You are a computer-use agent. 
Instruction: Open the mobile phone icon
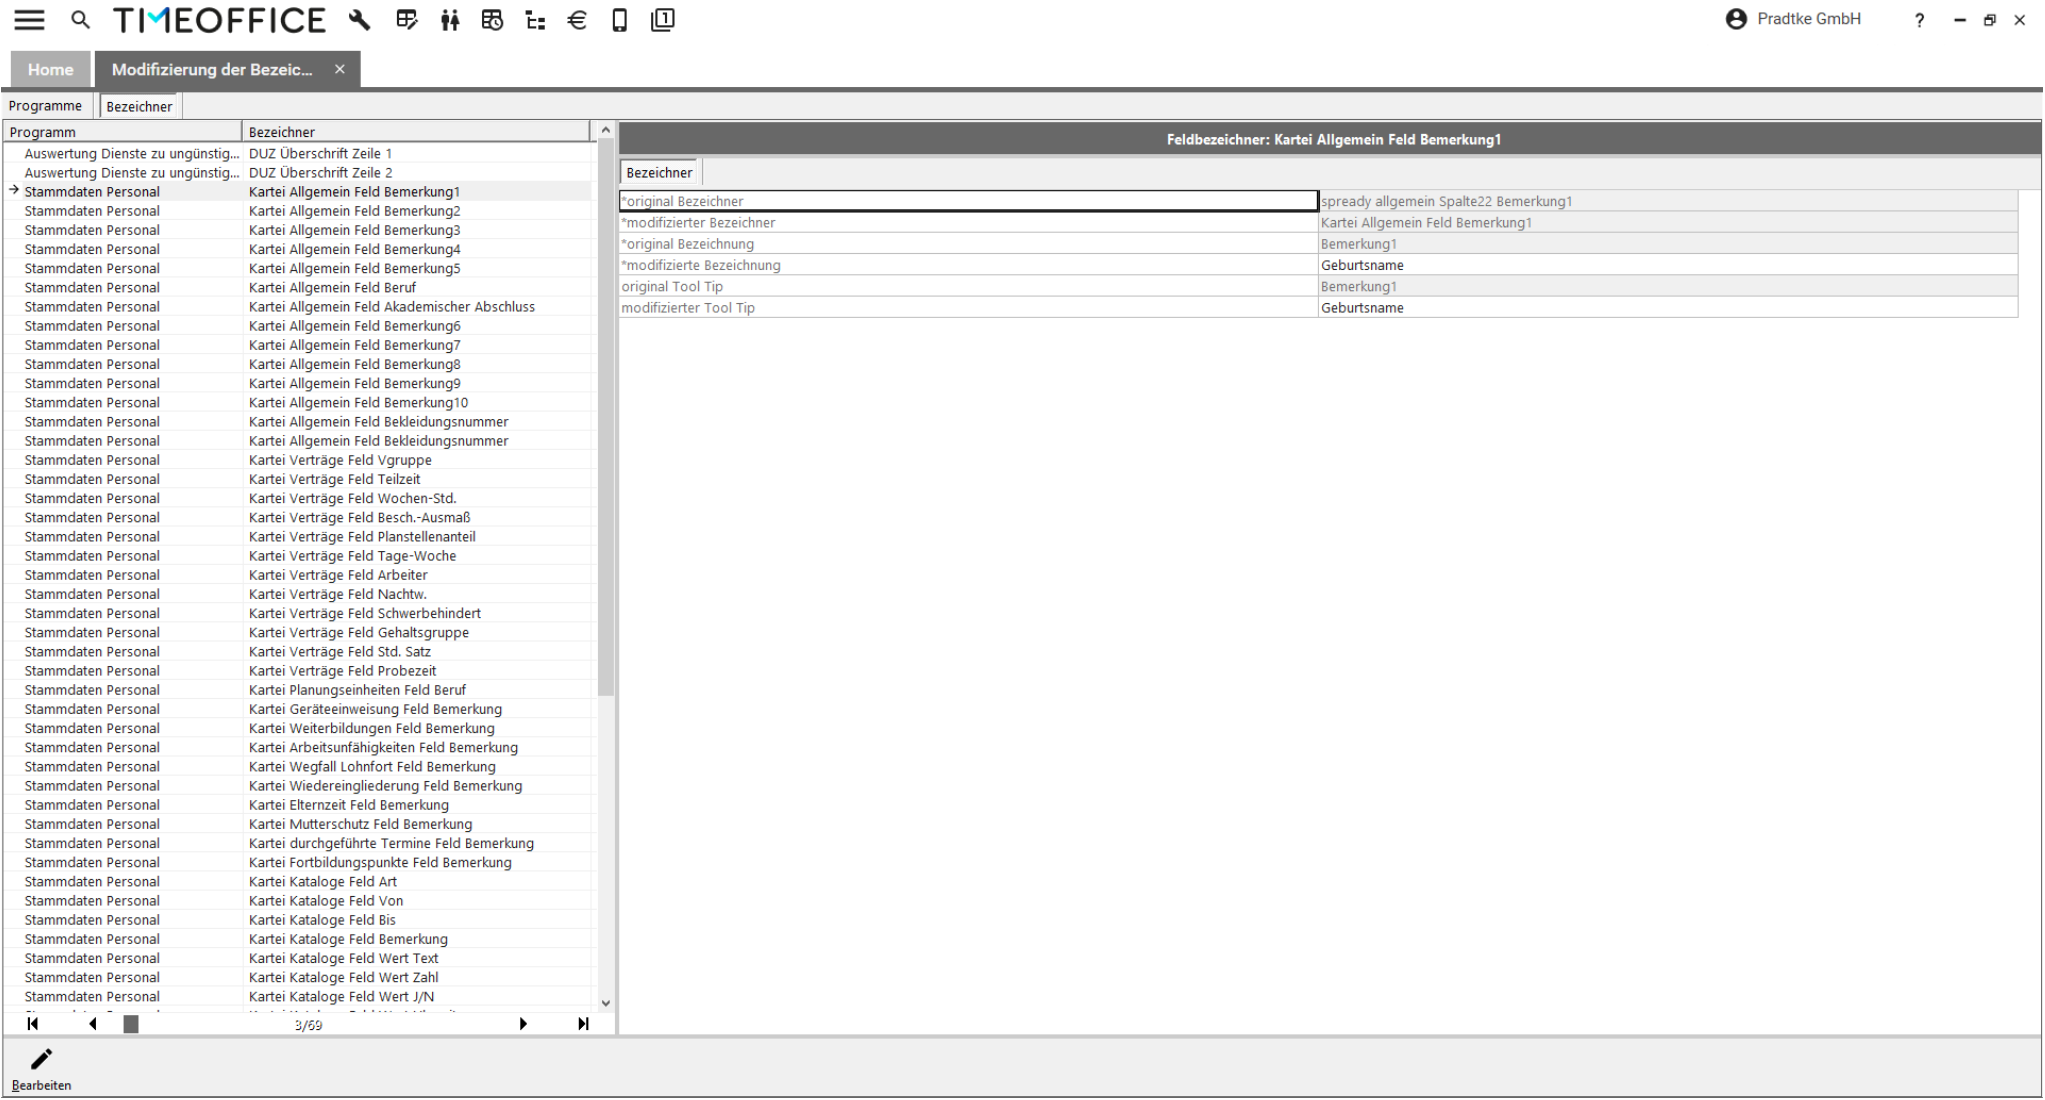click(620, 20)
